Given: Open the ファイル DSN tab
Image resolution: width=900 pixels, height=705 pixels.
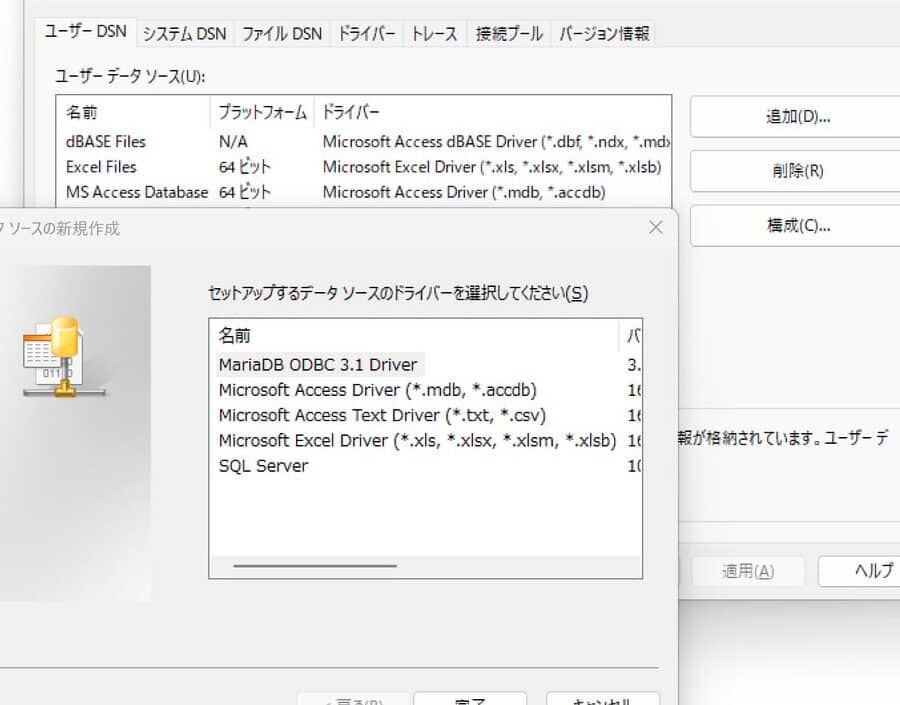Looking at the screenshot, I should 282,33.
